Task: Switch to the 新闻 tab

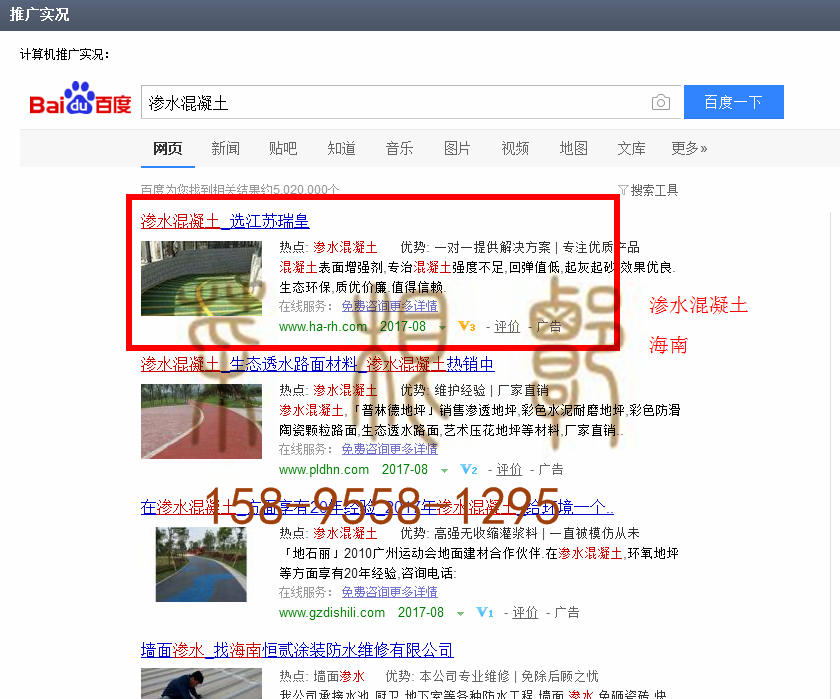Action: pos(226,148)
